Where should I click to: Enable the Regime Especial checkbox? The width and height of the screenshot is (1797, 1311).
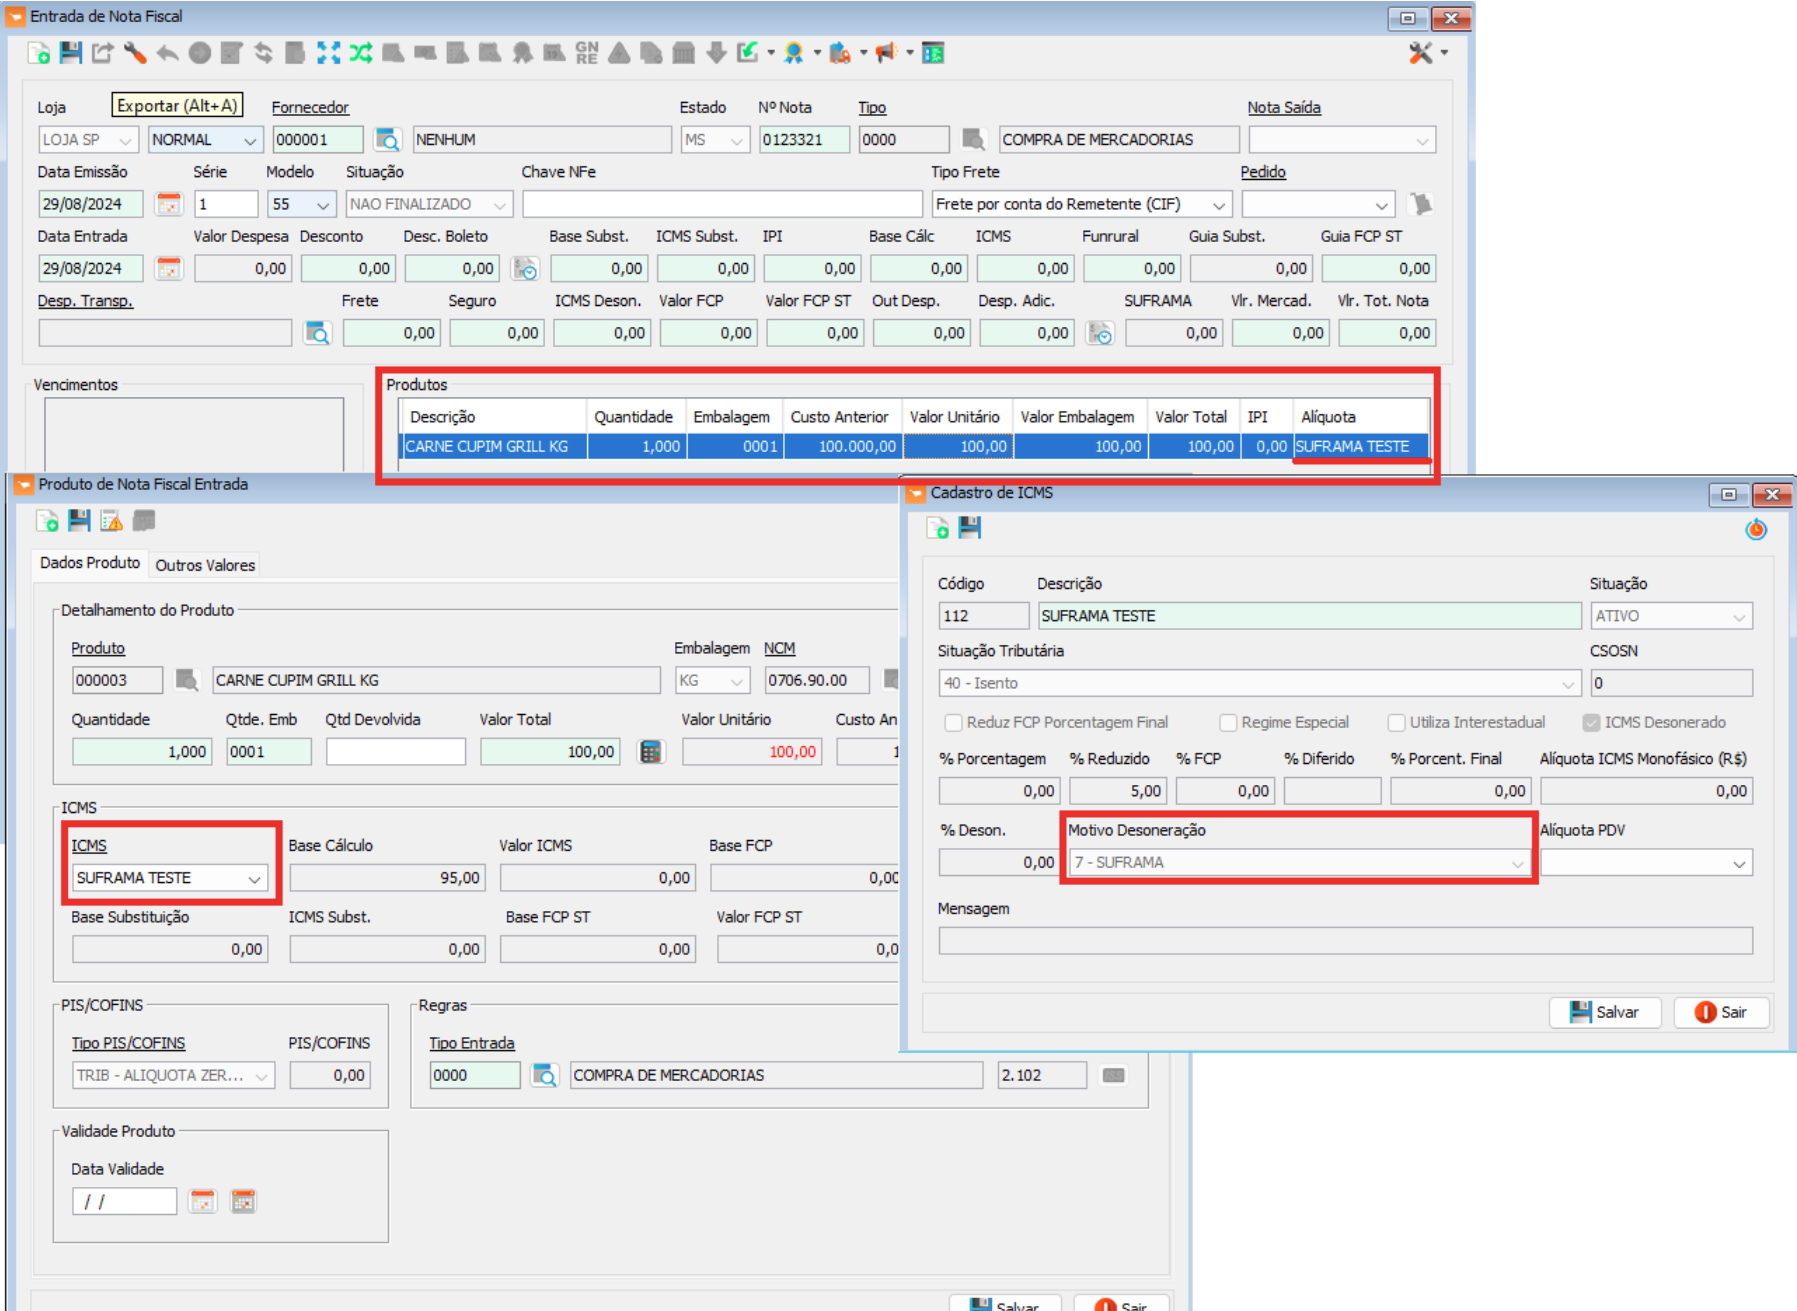(1229, 722)
